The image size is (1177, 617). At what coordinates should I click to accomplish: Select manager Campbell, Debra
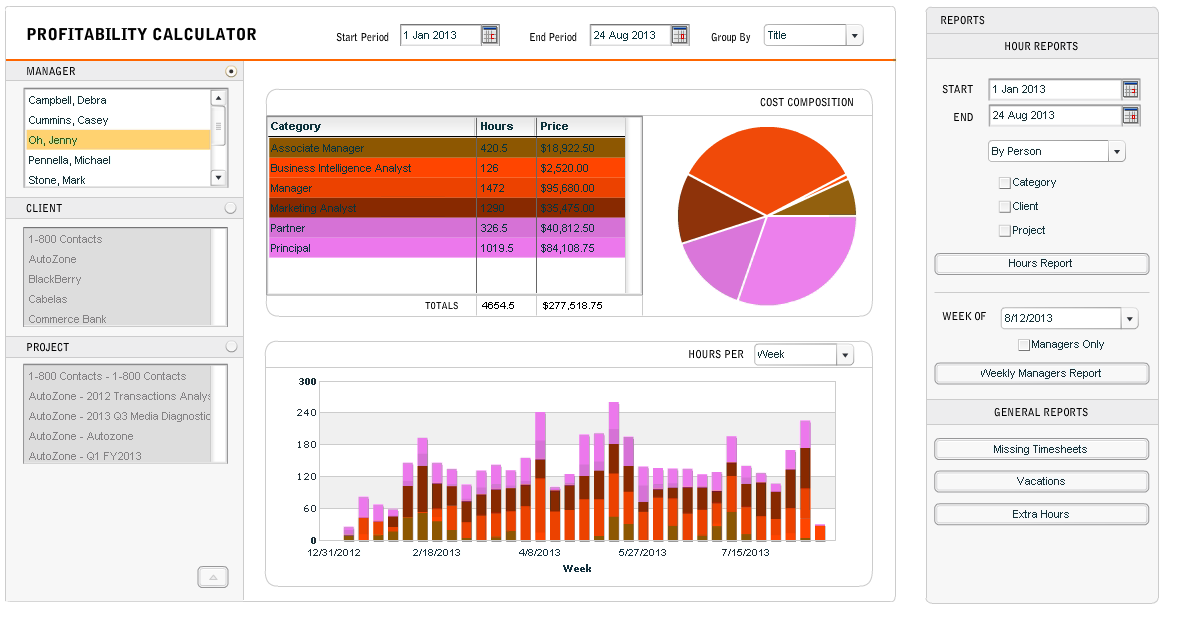(x=119, y=100)
